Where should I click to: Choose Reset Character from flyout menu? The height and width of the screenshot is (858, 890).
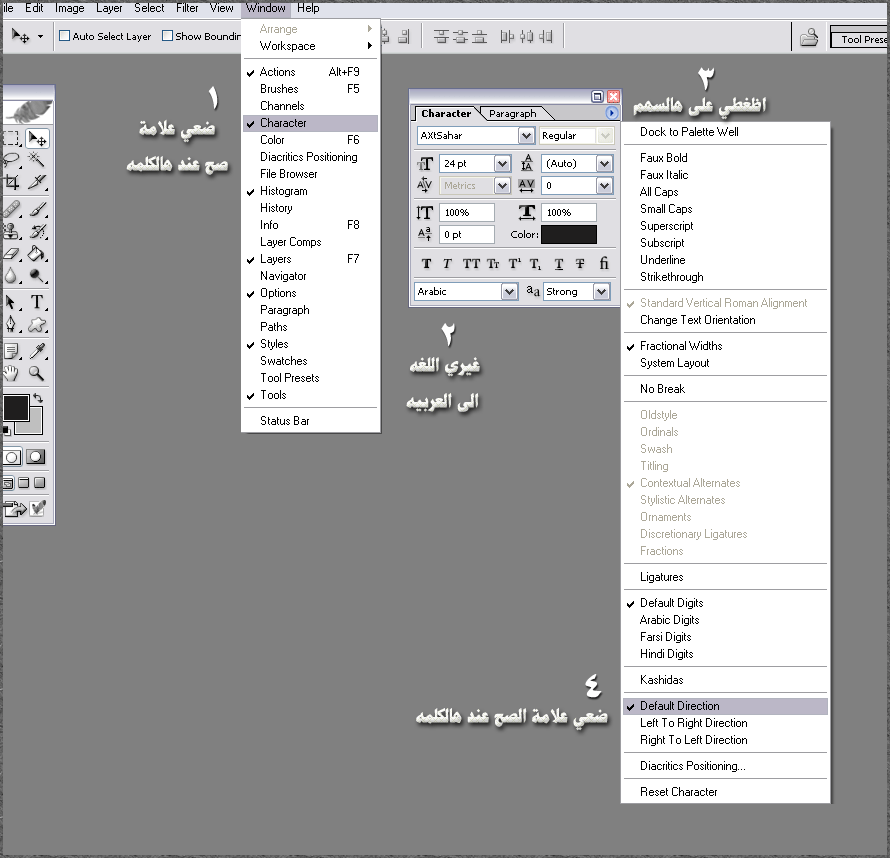click(x=679, y=792)
